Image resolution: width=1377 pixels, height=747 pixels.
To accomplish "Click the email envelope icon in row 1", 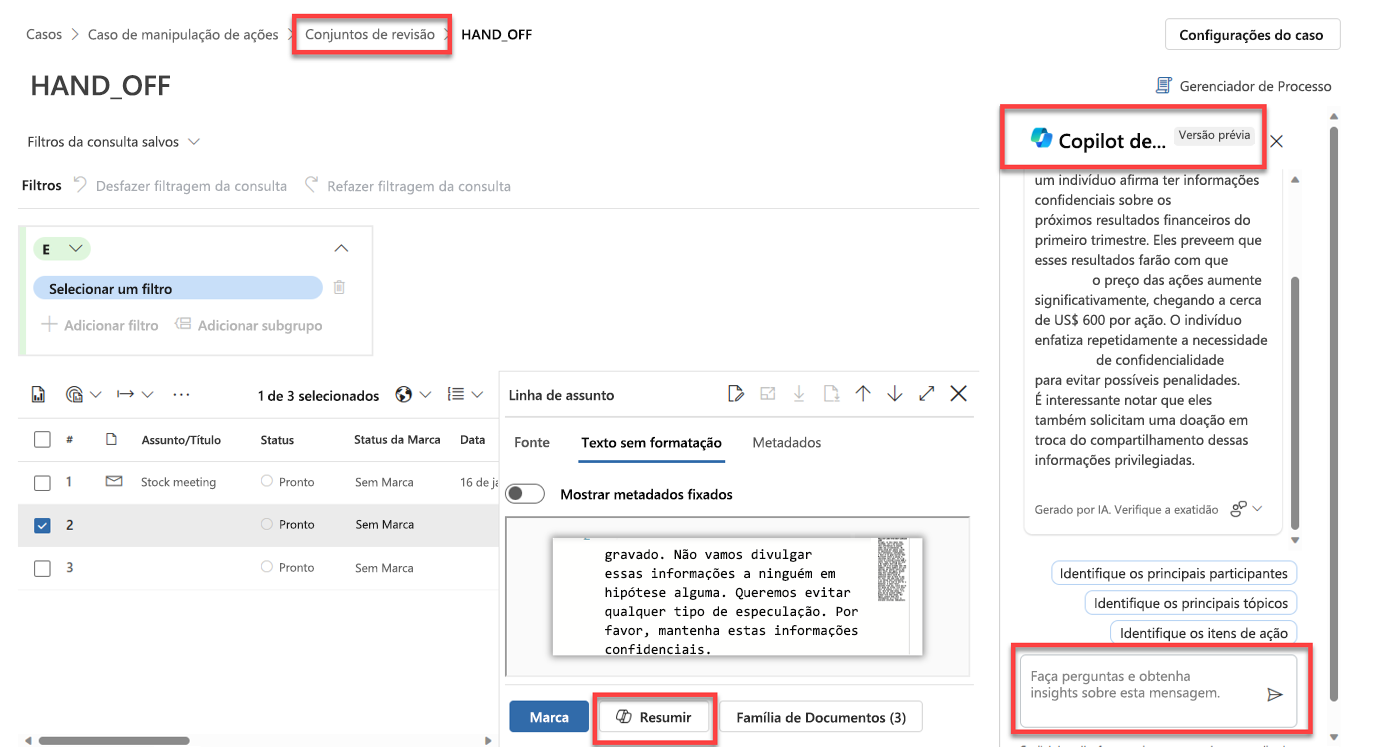I will [x=114, y=481].
